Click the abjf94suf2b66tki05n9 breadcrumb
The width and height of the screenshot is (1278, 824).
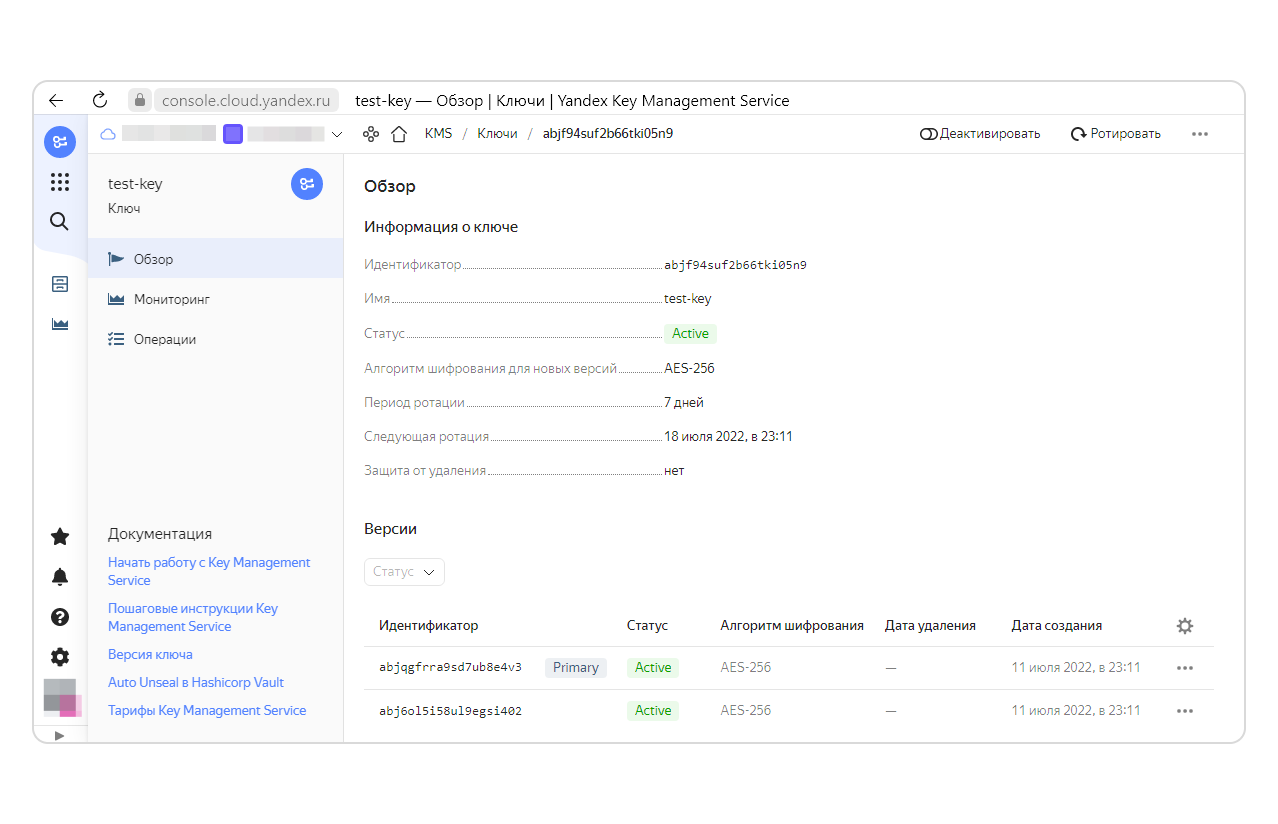[x=608, y=134]
